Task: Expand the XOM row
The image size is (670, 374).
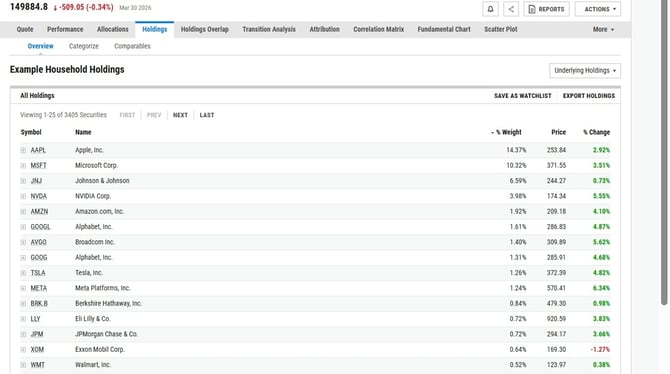Action: [x=23, y=350]
